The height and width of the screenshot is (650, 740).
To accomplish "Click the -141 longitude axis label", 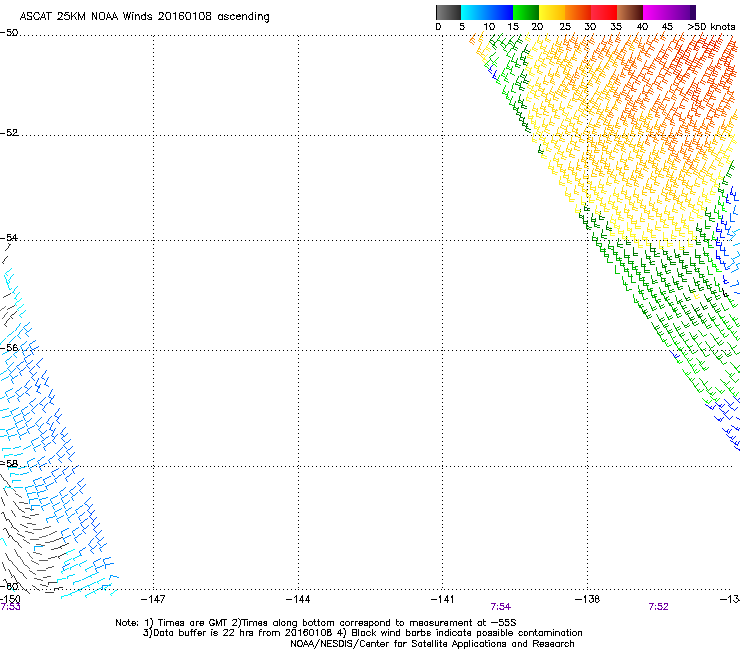I will [443, 599].
